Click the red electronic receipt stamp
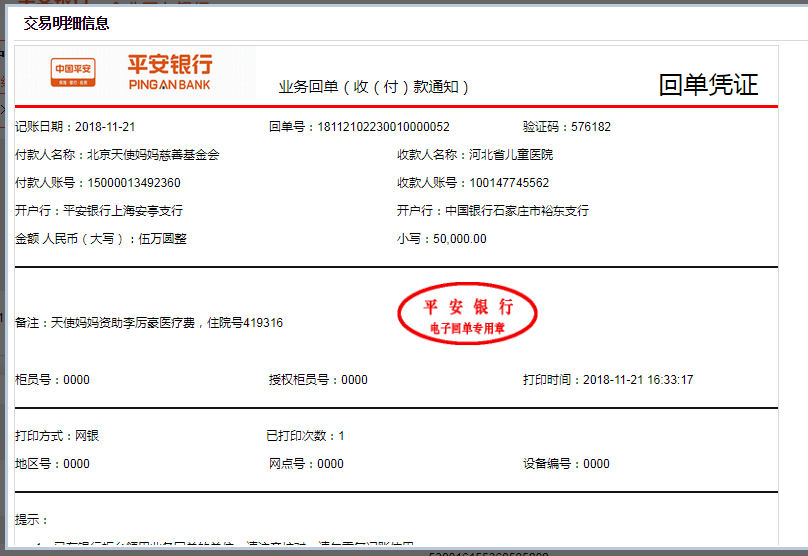Screen dimensions: 808x556 coord(467,313)
